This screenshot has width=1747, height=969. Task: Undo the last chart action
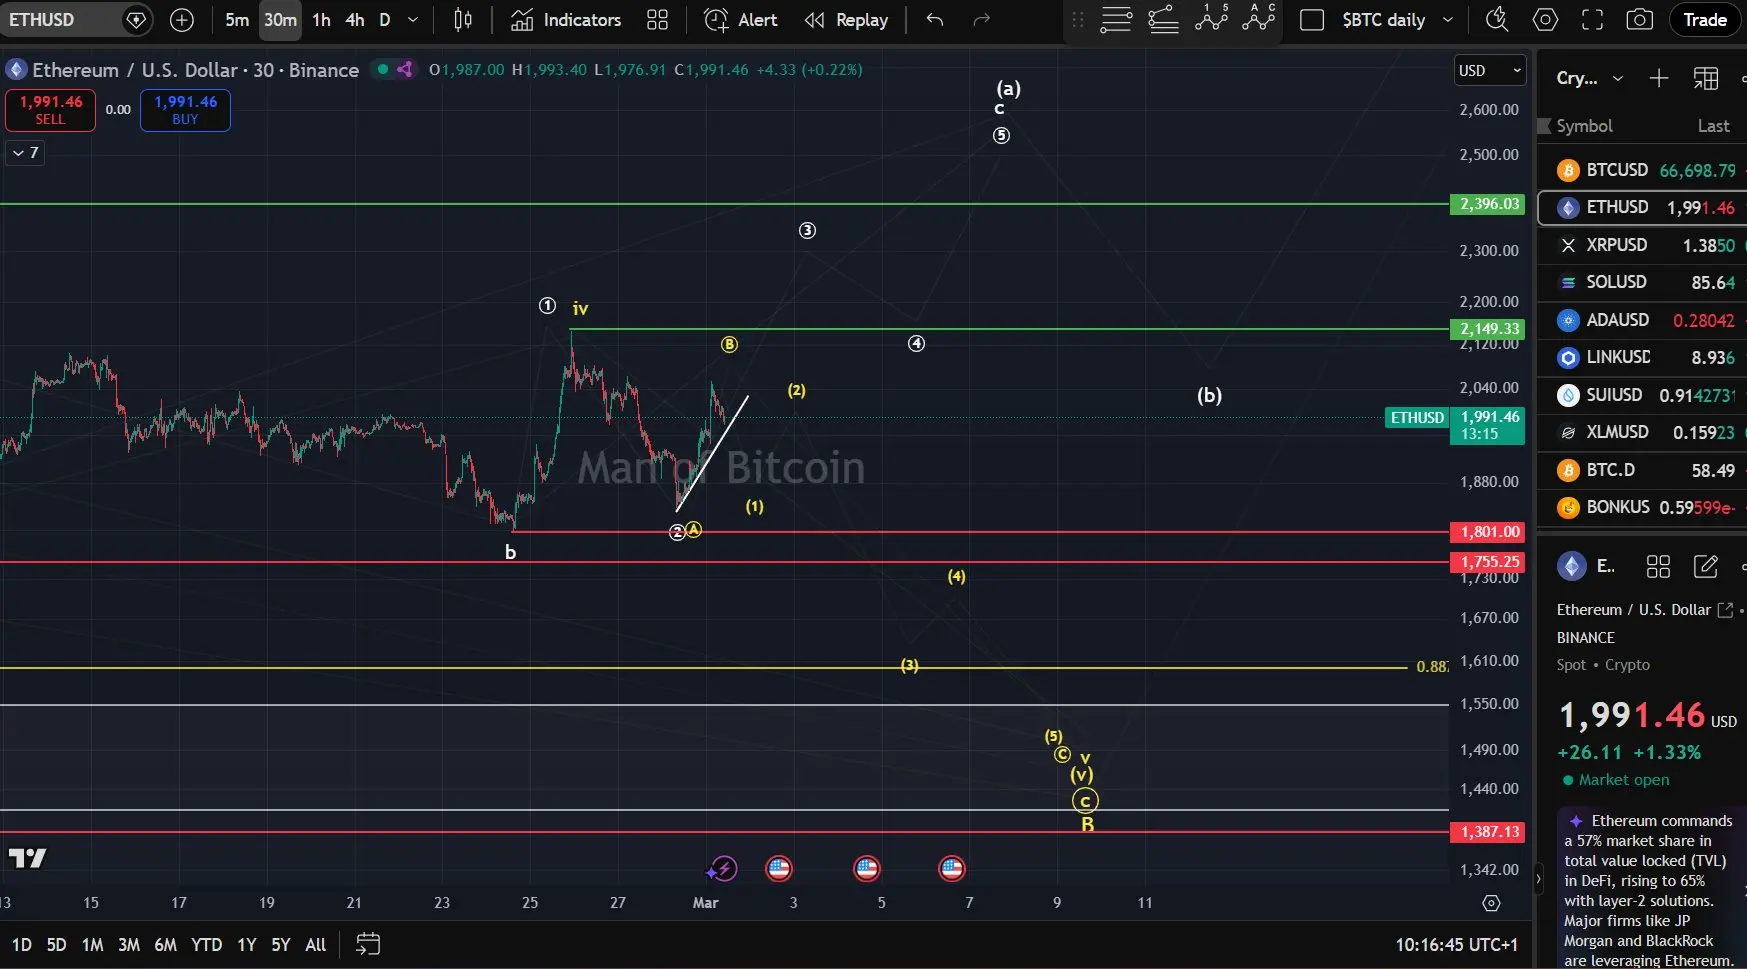point(935,20)
